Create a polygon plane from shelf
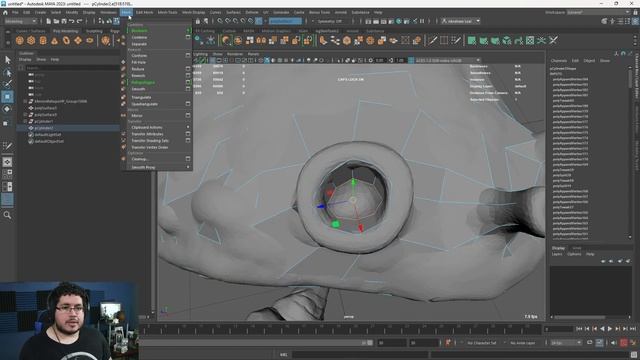Image resolution: width=640 pixels, height=360 pixels. pos(78,40)
